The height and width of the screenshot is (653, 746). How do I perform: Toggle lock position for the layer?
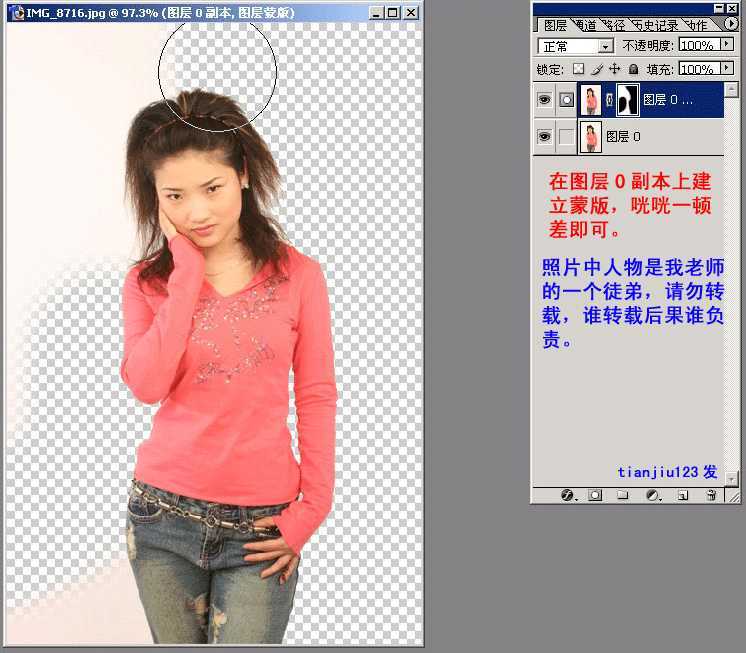[615, 69]
